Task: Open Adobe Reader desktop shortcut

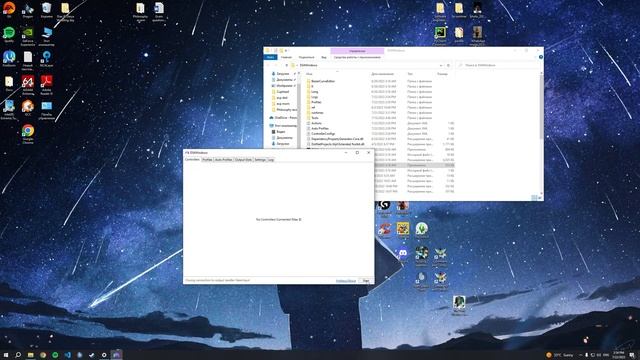Action: (x=46, y=85)
